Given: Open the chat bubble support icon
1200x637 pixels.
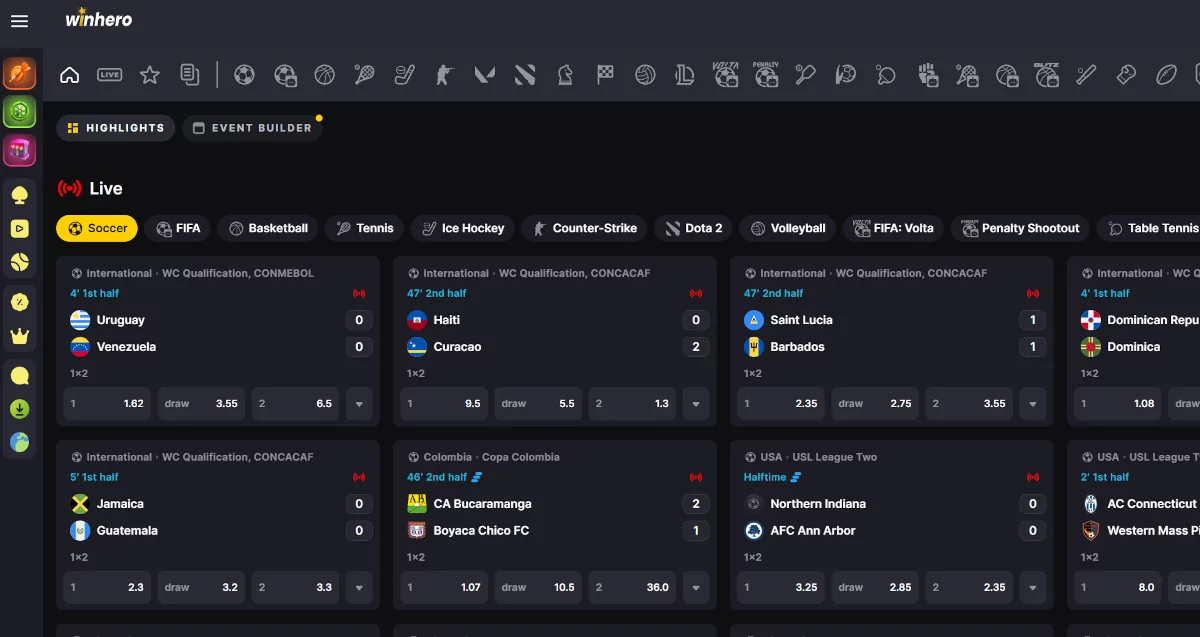Looking at the screenshot, I should click(x=20, y=376).
